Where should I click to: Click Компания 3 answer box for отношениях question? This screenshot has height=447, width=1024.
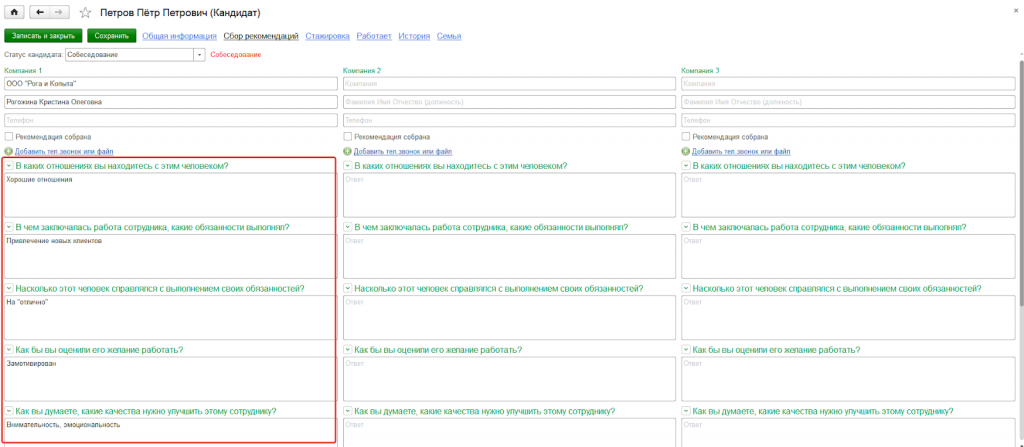click(848, 195)
